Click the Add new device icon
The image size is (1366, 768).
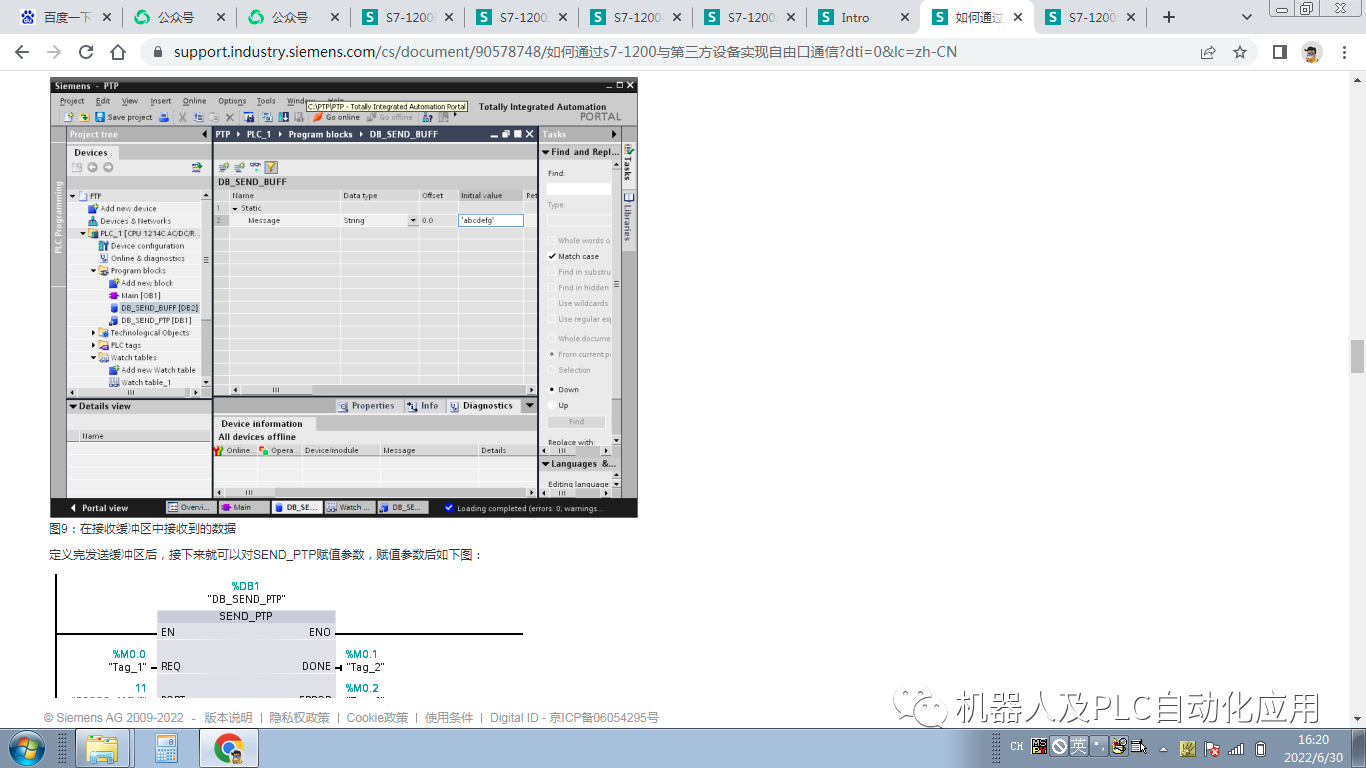pos(93,208)
